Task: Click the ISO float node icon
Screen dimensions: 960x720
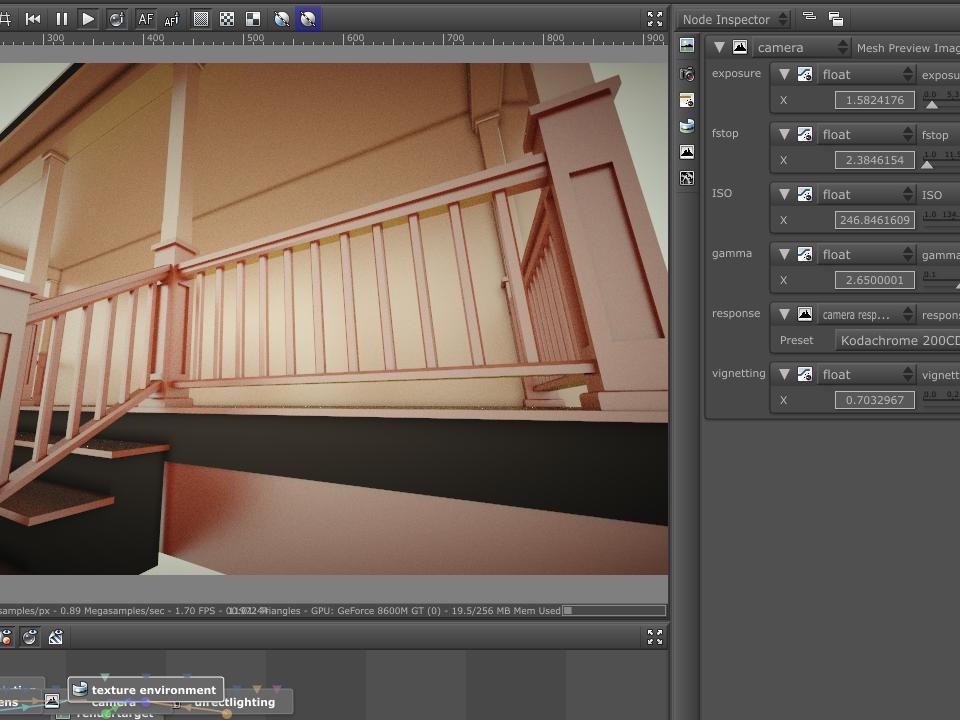Action: pos(804,194)
